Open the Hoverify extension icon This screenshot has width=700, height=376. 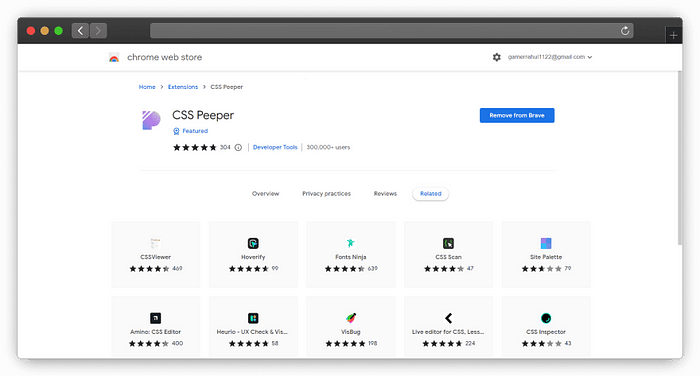pos(253,243)
